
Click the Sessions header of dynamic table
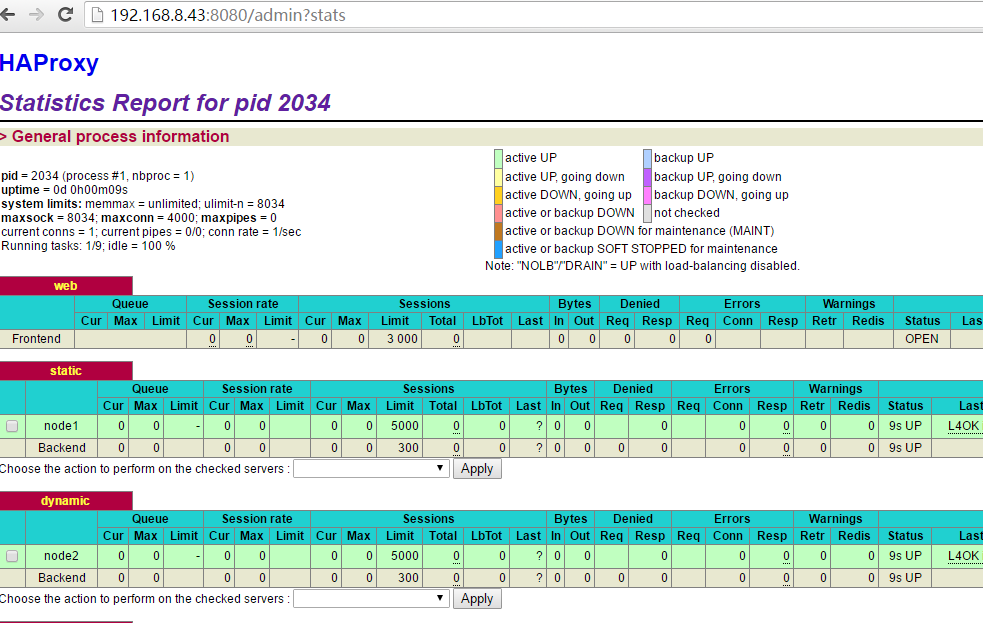pyautogui.click(x=429, y=519)
